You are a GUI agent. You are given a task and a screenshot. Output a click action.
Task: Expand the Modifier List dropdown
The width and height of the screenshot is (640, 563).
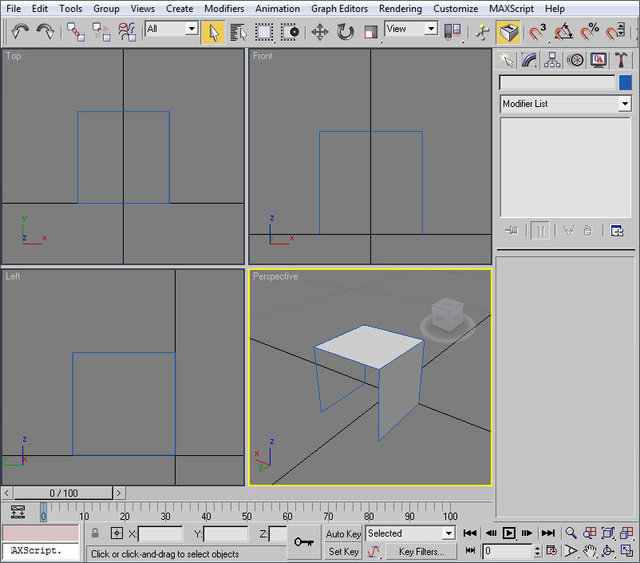(625, 104)
